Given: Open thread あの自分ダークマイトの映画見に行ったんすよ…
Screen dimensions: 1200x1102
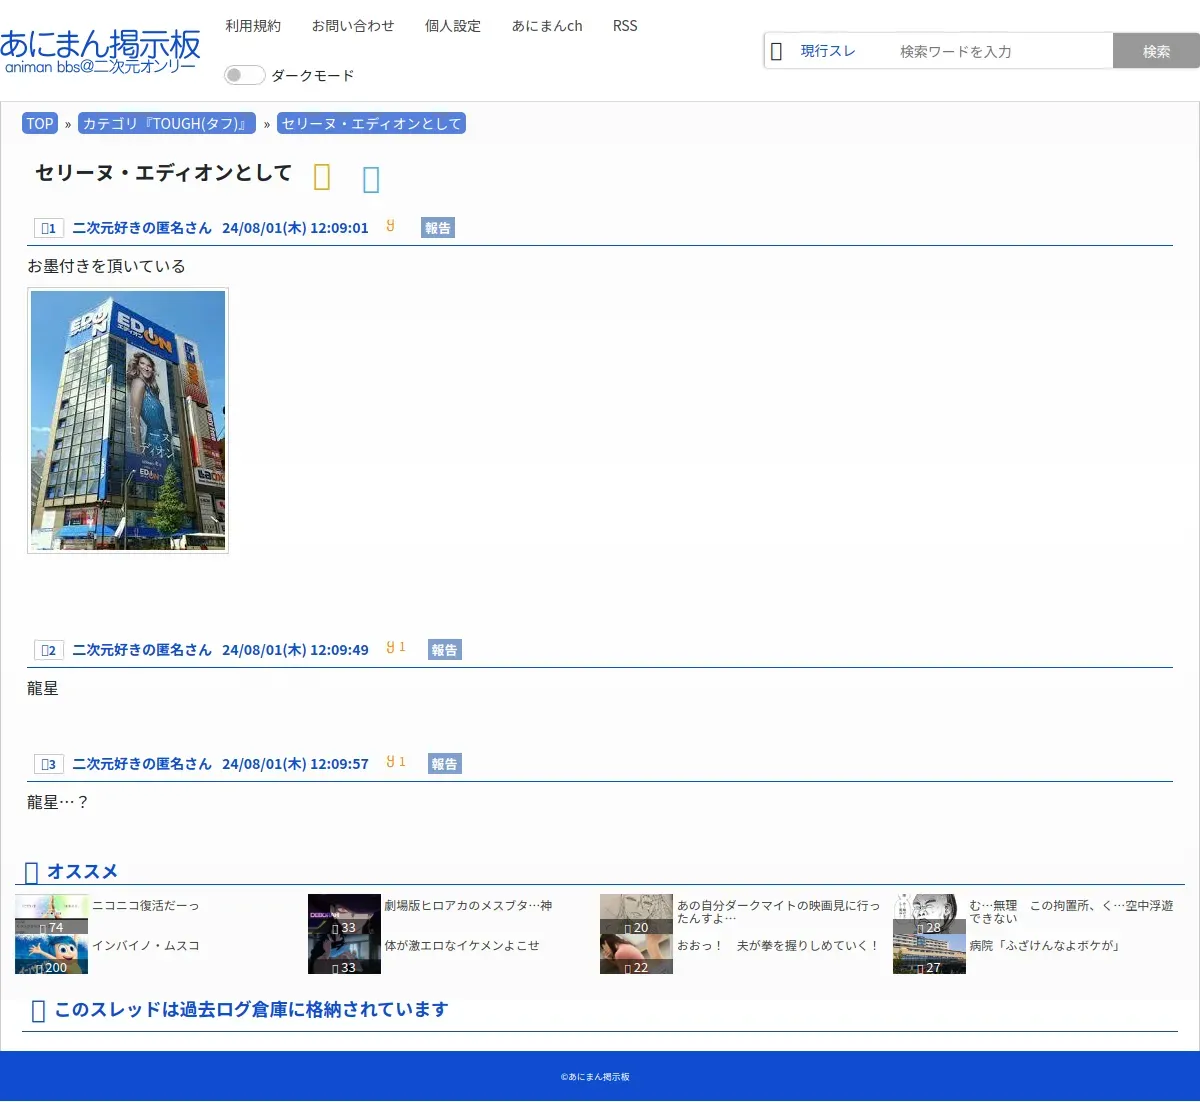Looking at the screenshot, I should (x=779, y=912).
